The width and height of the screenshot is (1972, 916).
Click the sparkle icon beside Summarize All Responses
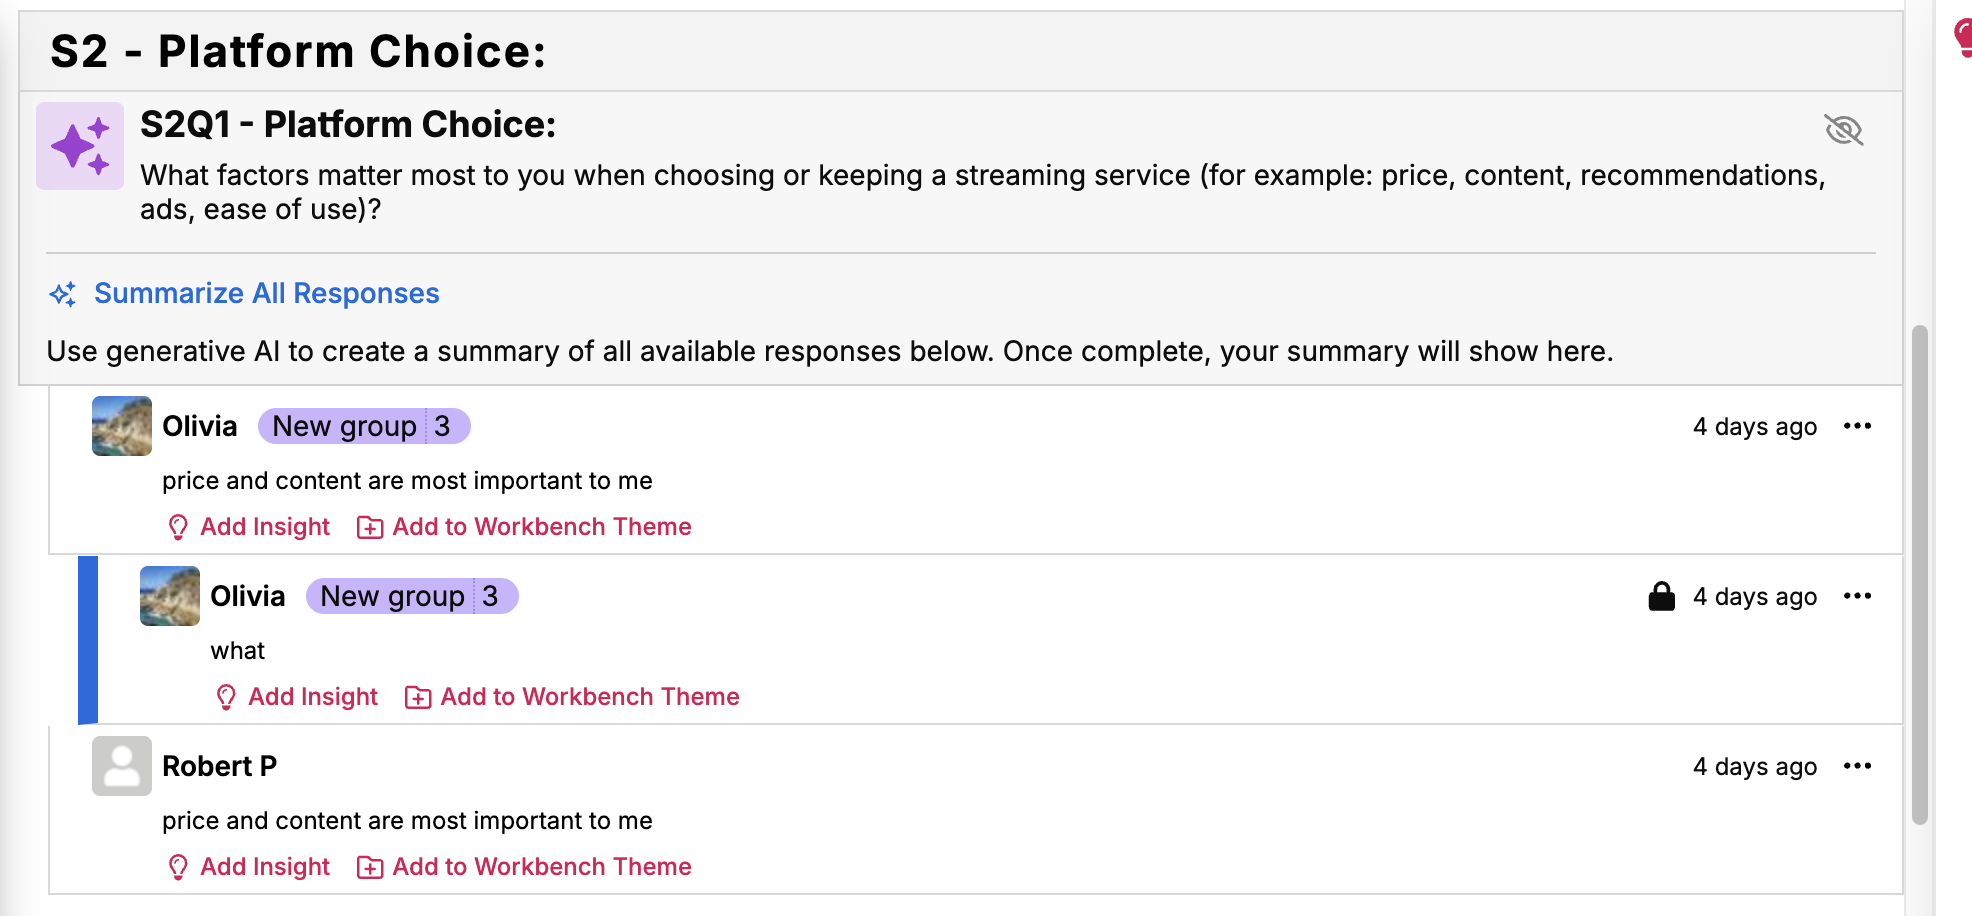click(x=63, y=294)
